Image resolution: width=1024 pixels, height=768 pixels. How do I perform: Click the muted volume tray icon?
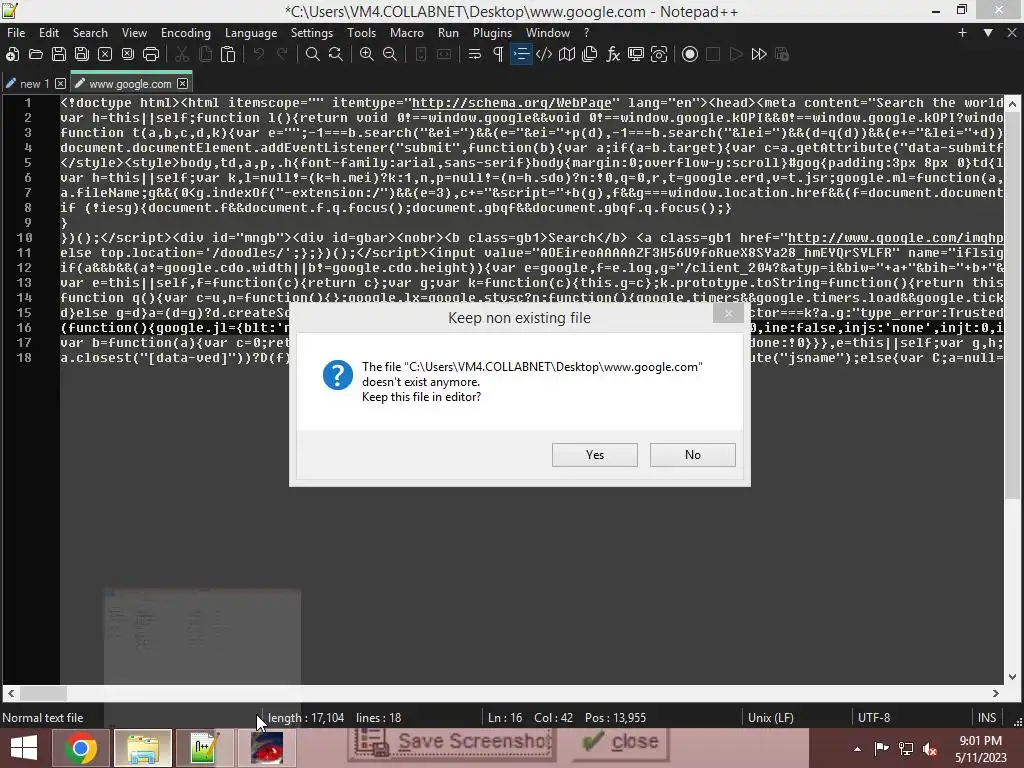coord(930,748)
